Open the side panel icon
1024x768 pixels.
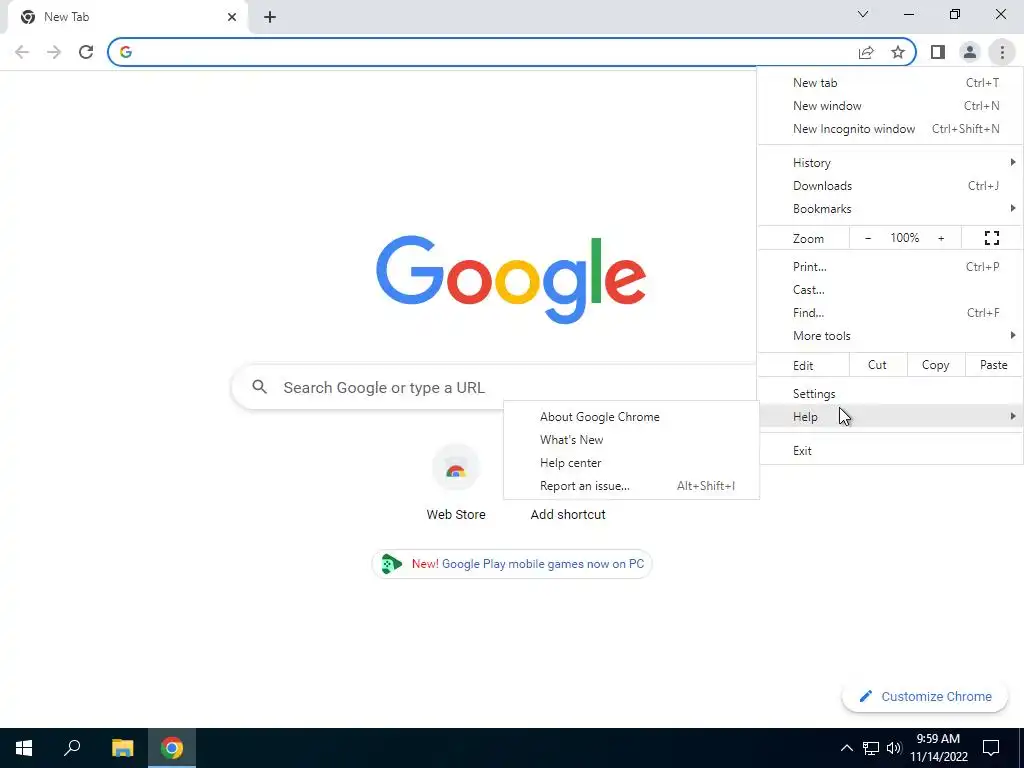(x=938, y=52)
